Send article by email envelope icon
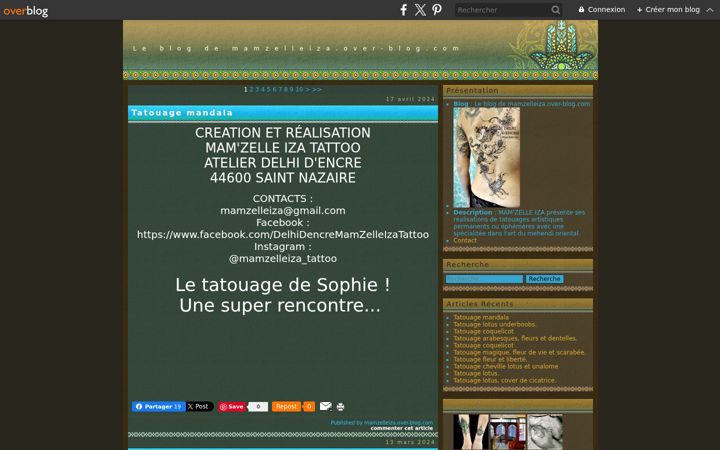This screenshot has width=720, height=450. point(326,406)
